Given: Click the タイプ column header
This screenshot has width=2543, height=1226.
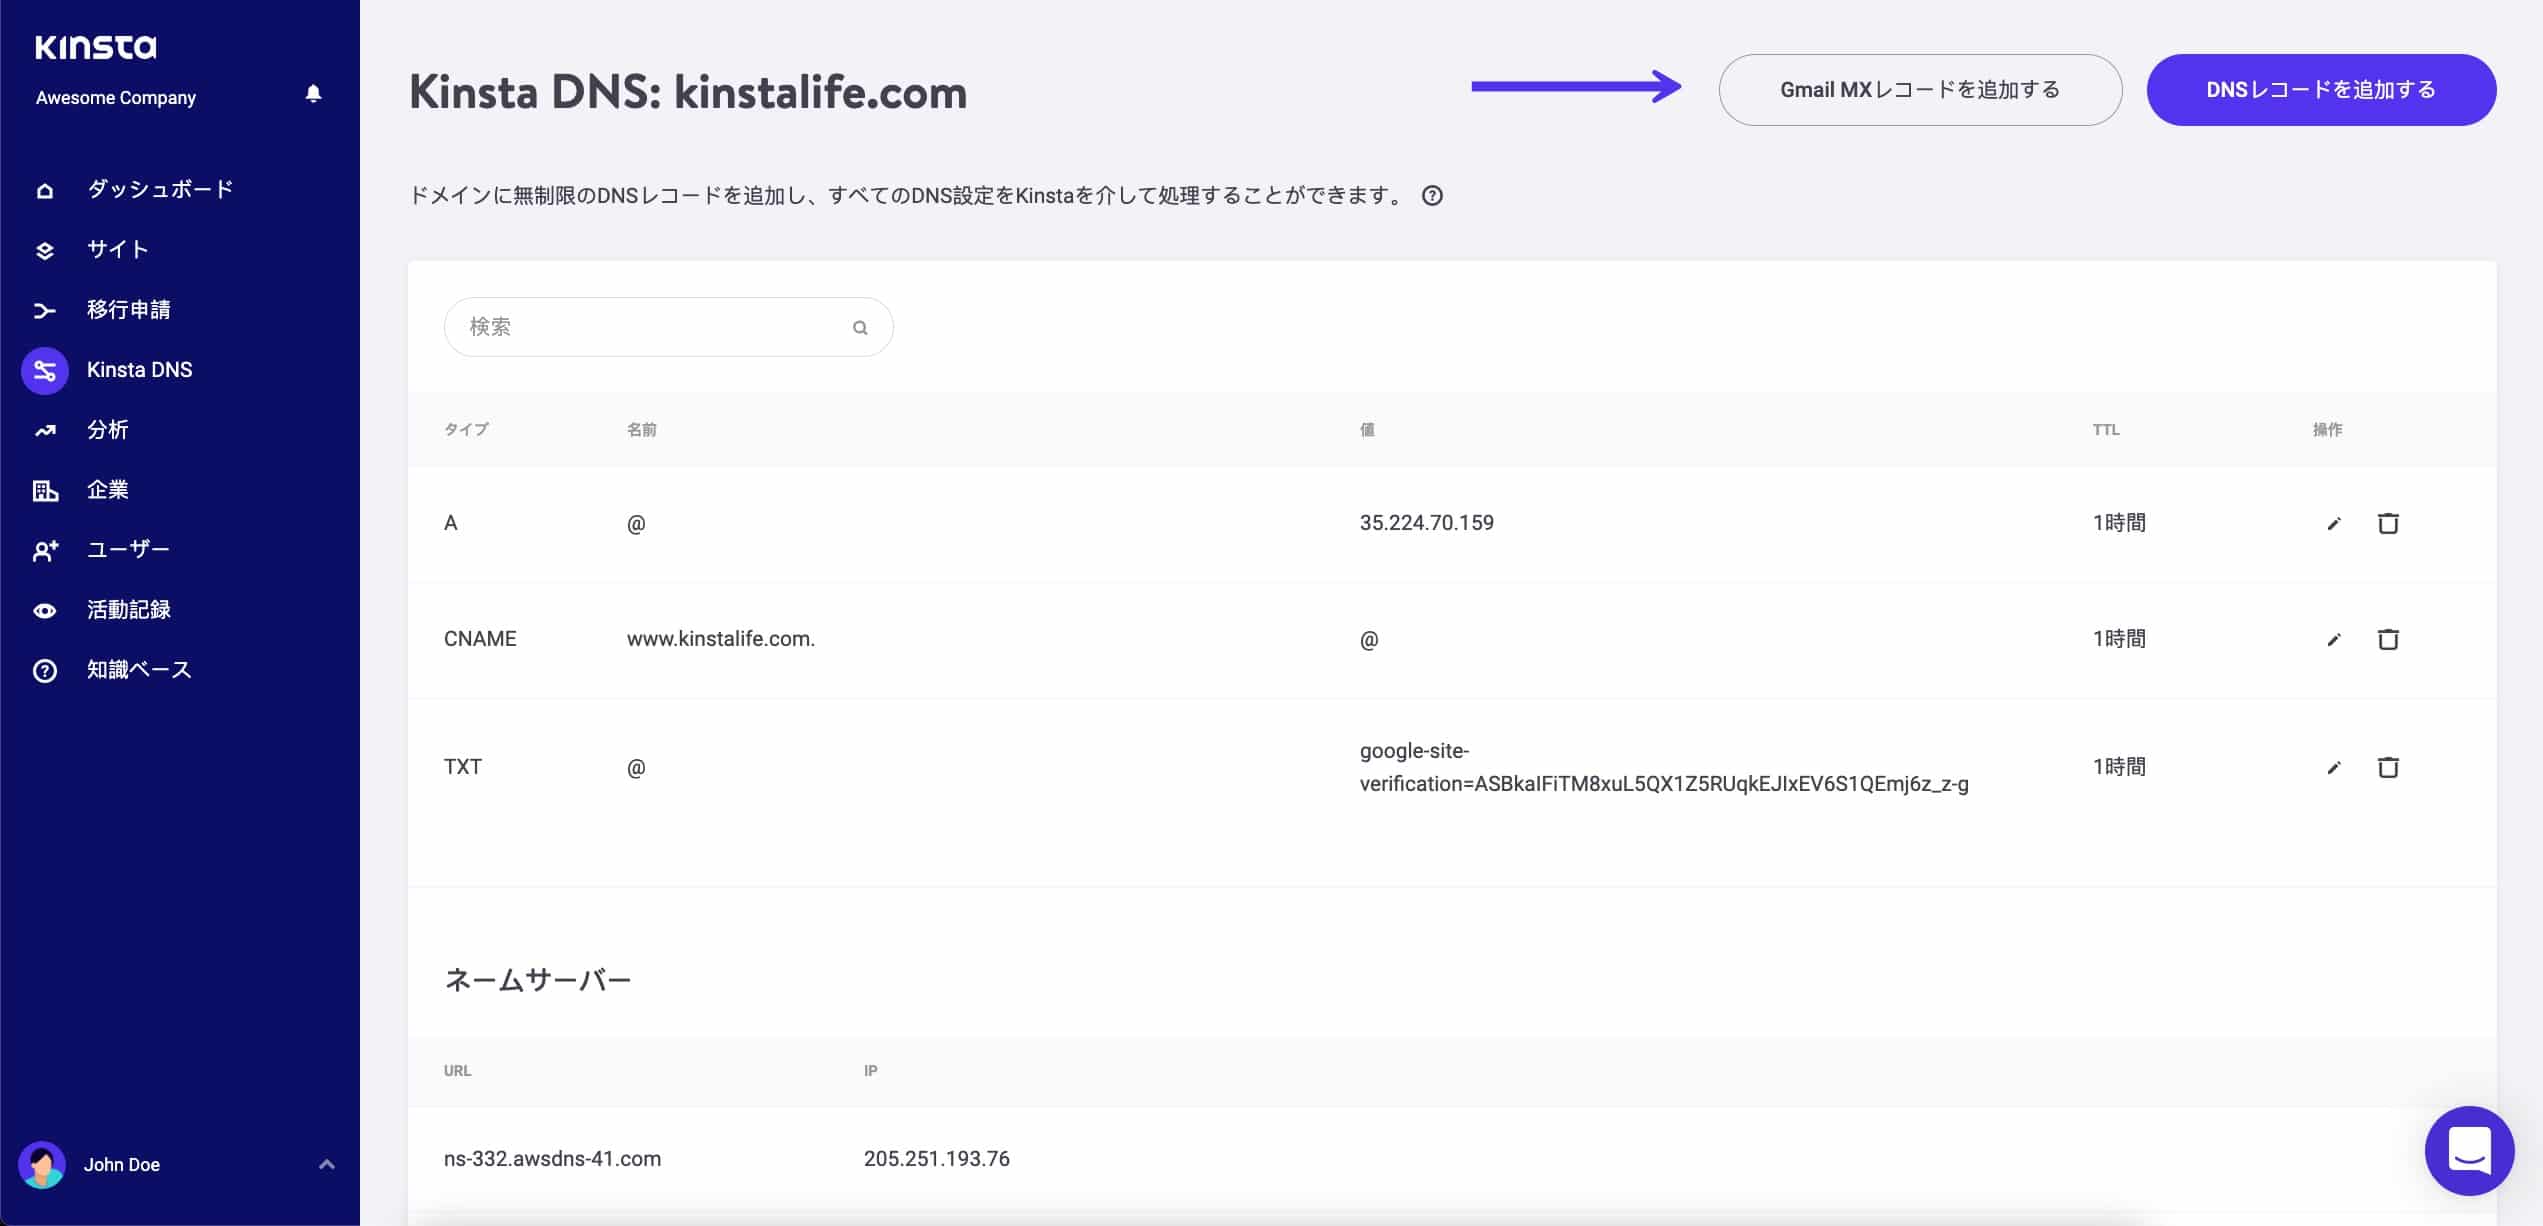Looking at the screenshot, I should (466, 430).
